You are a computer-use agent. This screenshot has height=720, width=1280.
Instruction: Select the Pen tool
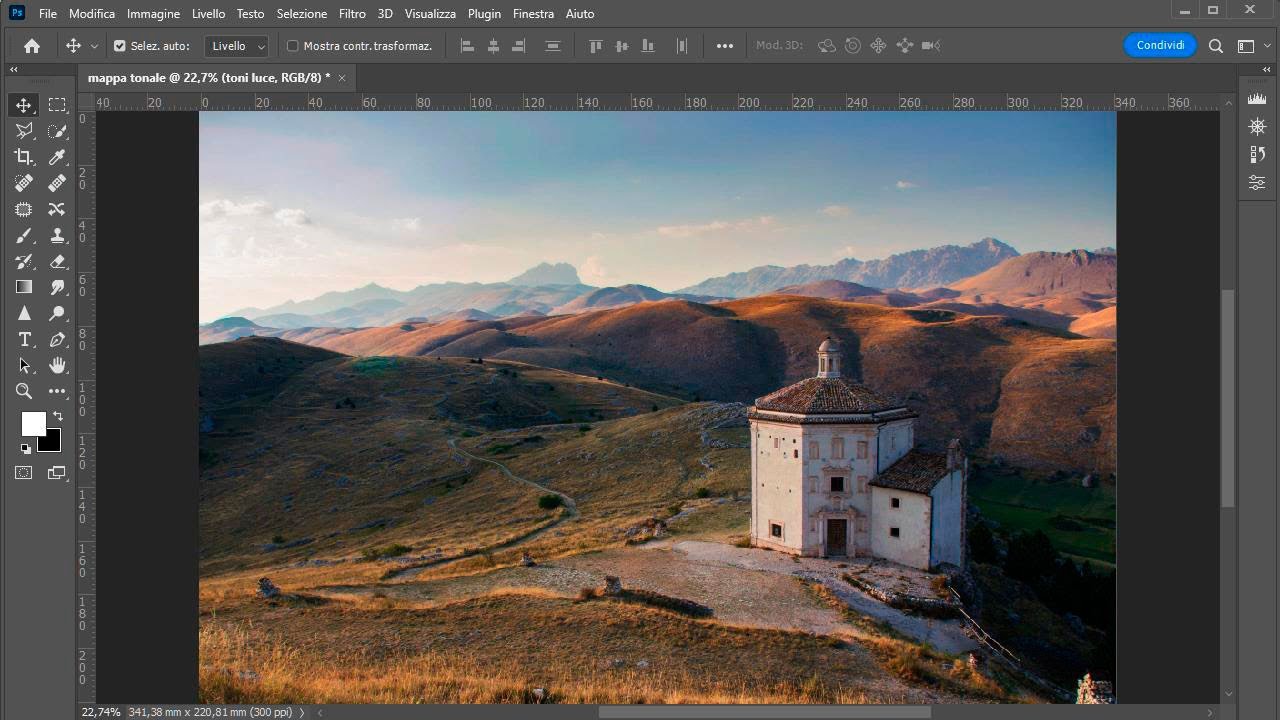pos(57,339)
